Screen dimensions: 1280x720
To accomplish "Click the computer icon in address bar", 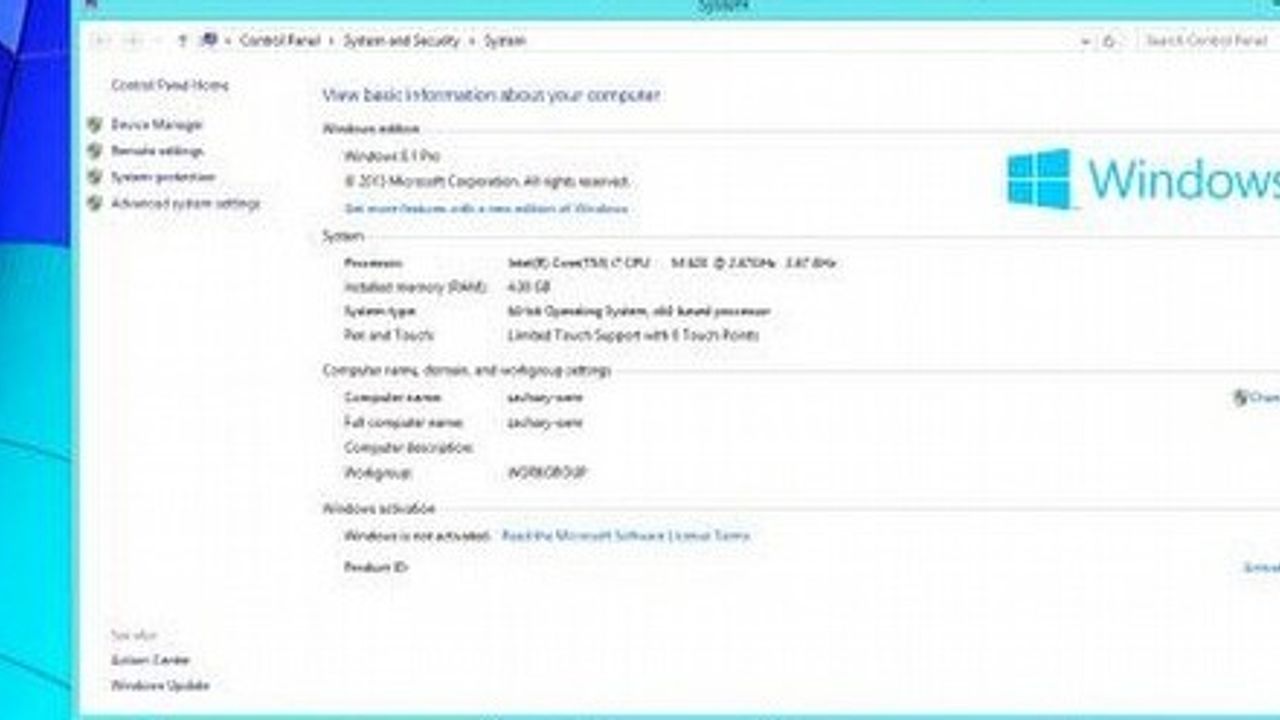I will (x=209, y=41).
